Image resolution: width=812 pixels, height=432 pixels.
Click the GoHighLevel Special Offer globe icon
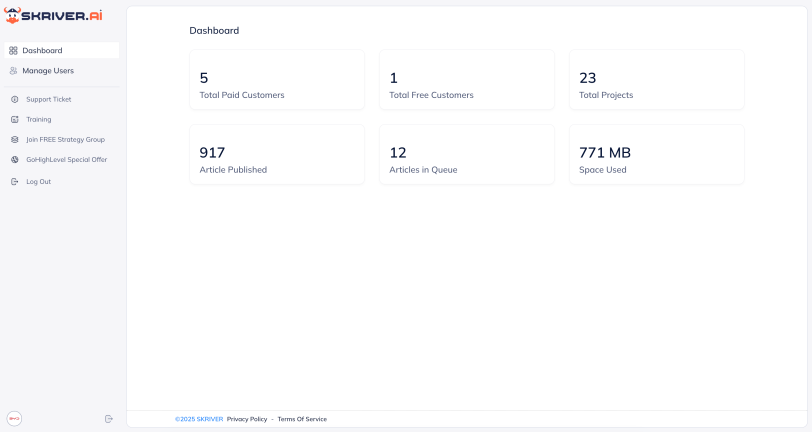14,160
